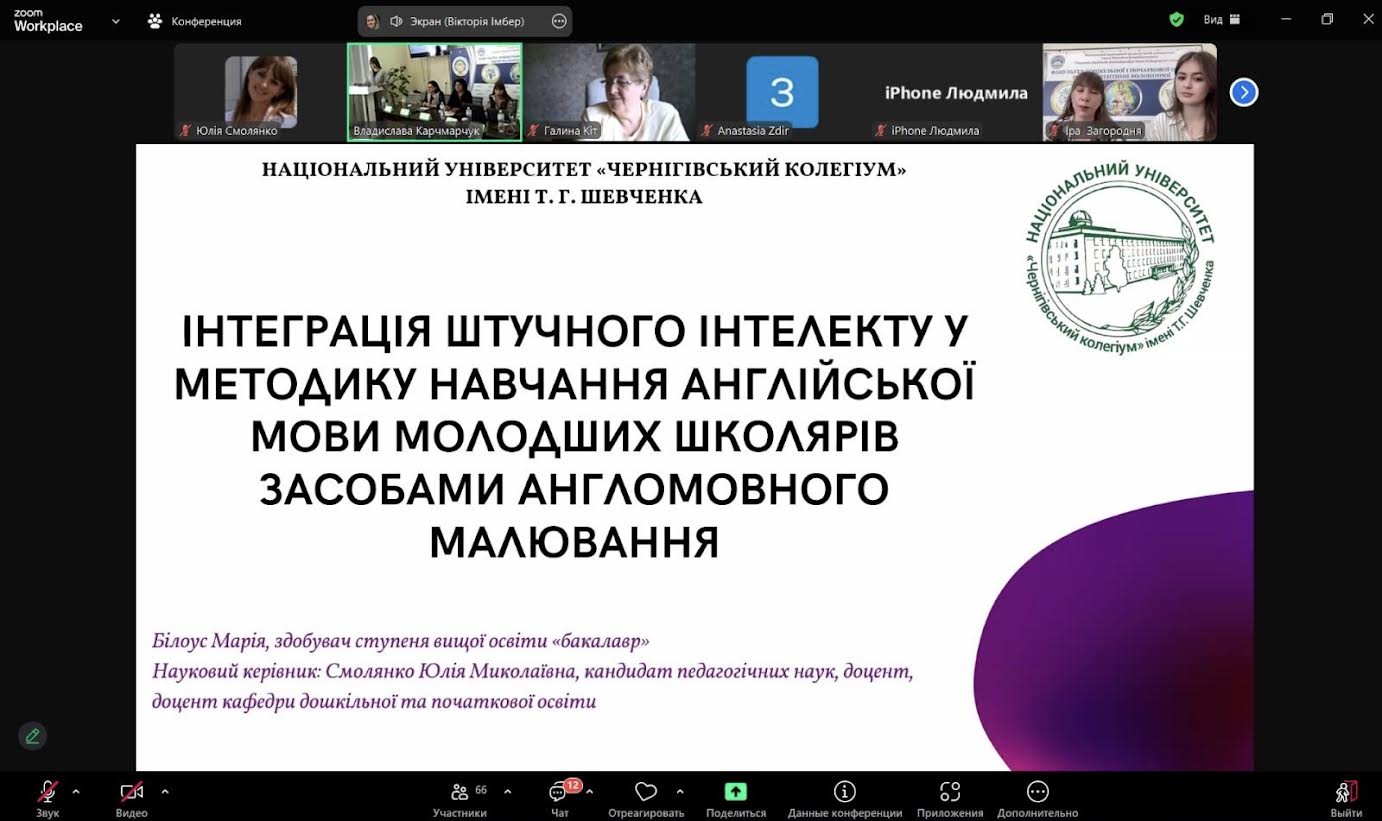Open Данные конференции info icon
The height and width of the screenshot is (821, 1382).
pos(845,797)
